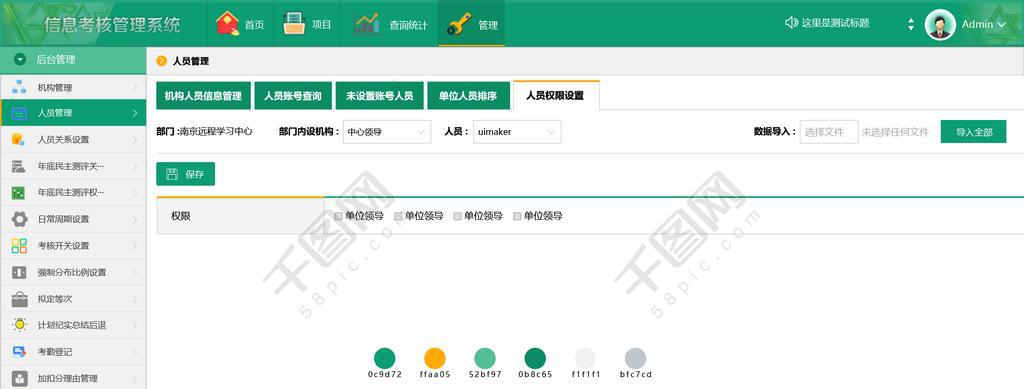Image resolution: width=1024 pixels, height=389 pixels.
Task: Click the 年底民主测评关 server icon
Action: pyautogui.click(x=19, y=166)
